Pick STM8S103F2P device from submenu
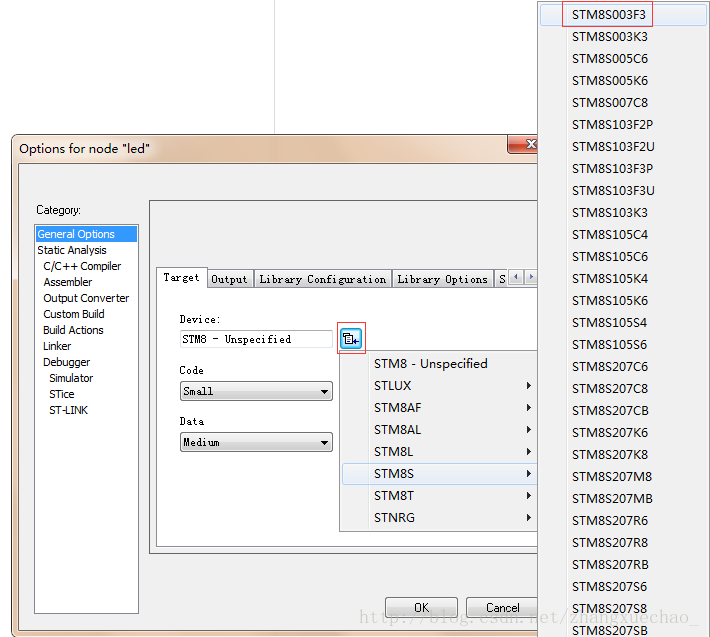This screenshot has width=710, height=637. [623, 125]
